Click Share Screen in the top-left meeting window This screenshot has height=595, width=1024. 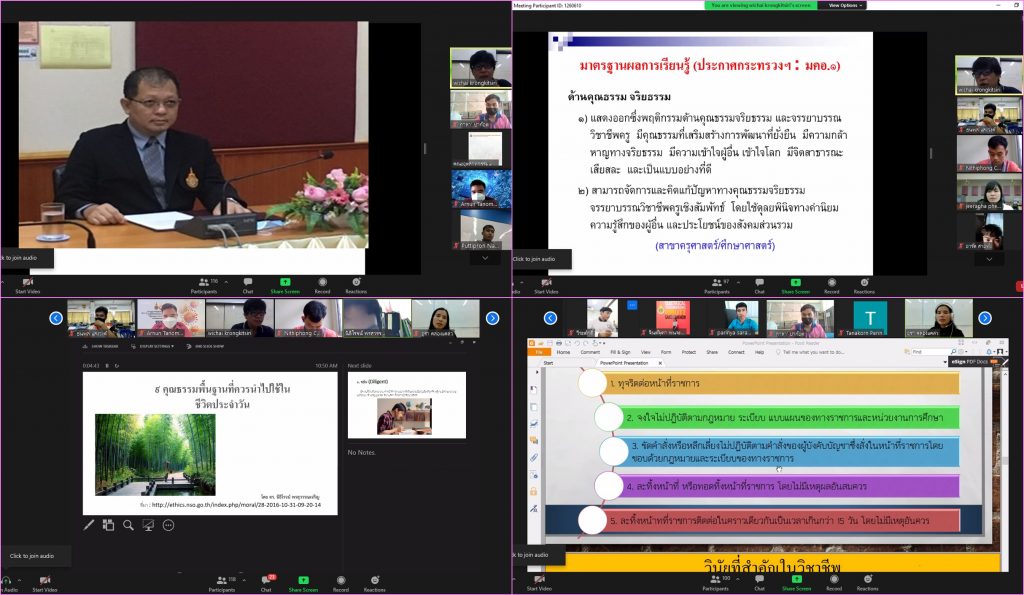coord(286,286)
